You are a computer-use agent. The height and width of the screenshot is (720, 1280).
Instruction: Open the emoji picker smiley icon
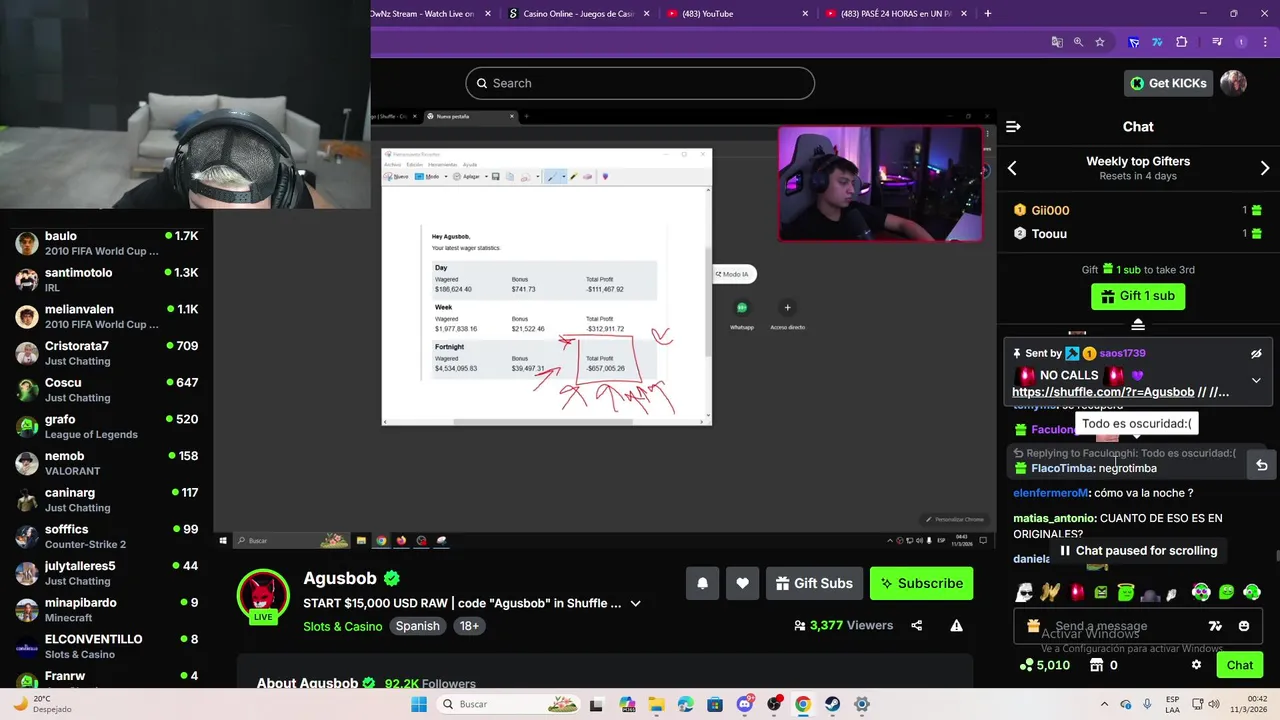pyautogui.click(x=1244, y=626)
